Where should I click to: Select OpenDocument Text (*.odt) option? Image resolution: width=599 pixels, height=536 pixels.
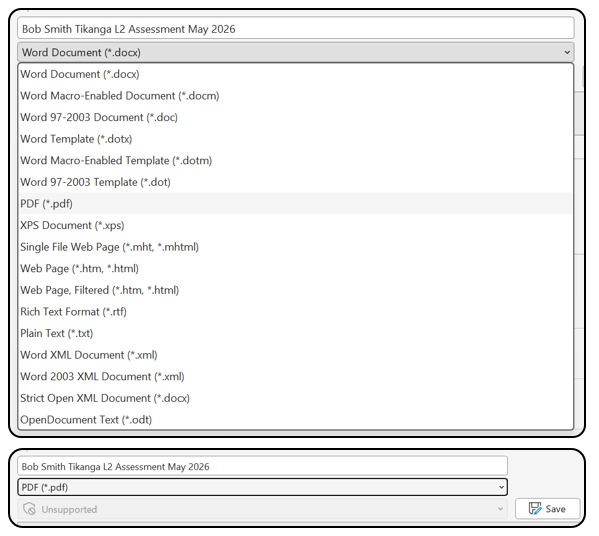296,419
